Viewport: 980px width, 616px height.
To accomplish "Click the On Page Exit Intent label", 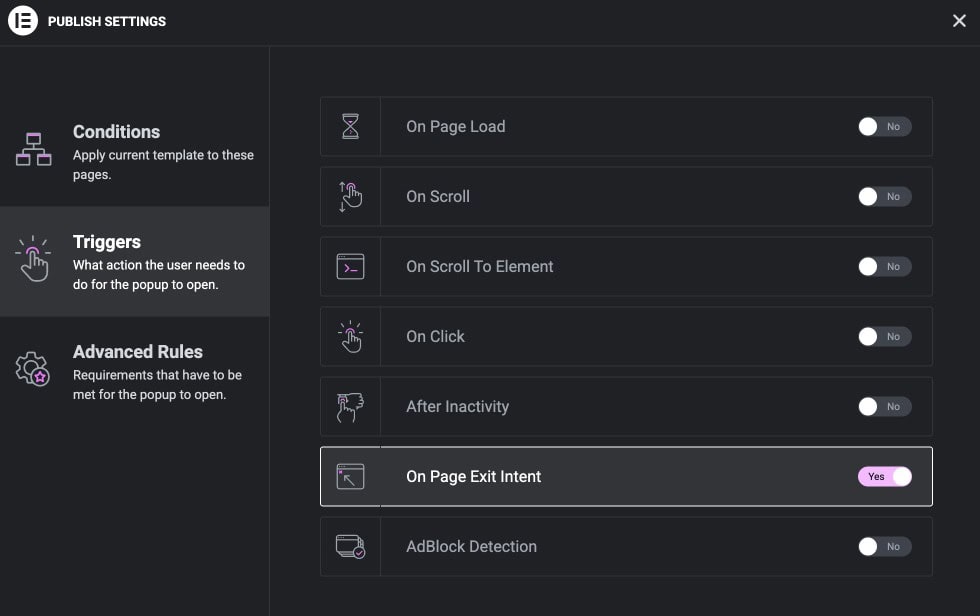I will click(474, 477).
